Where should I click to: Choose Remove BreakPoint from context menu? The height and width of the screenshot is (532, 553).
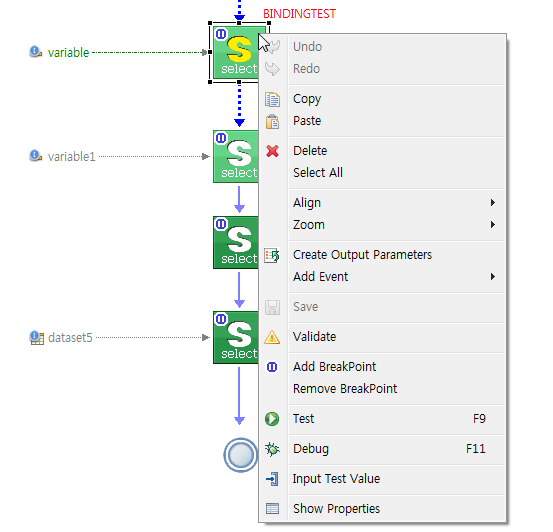click(345, 389)
